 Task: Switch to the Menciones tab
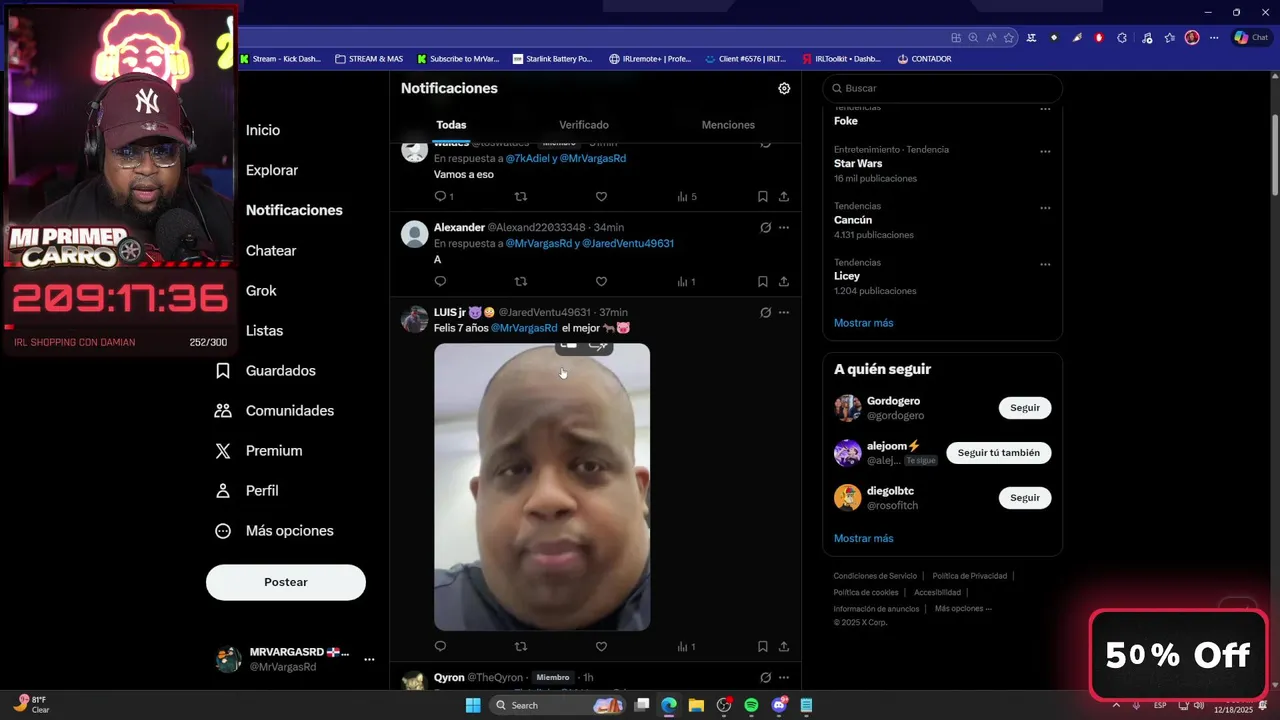728,125
